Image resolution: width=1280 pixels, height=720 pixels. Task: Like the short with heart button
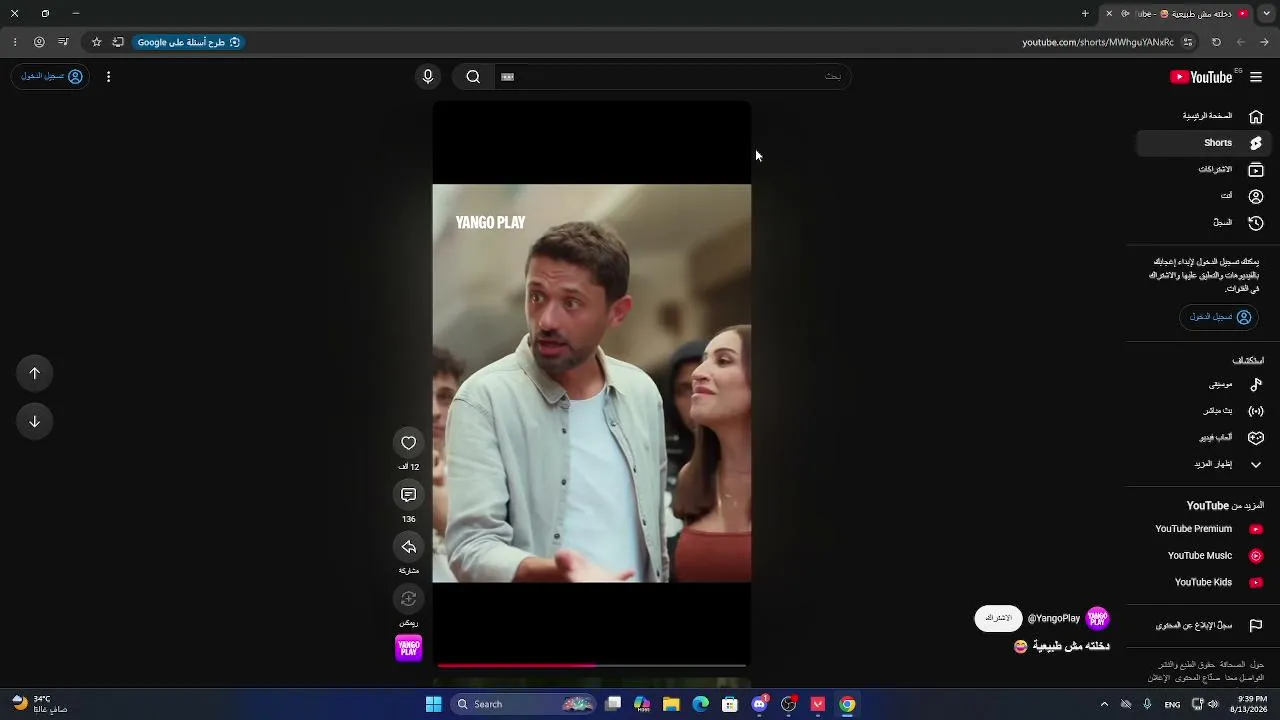409,443
